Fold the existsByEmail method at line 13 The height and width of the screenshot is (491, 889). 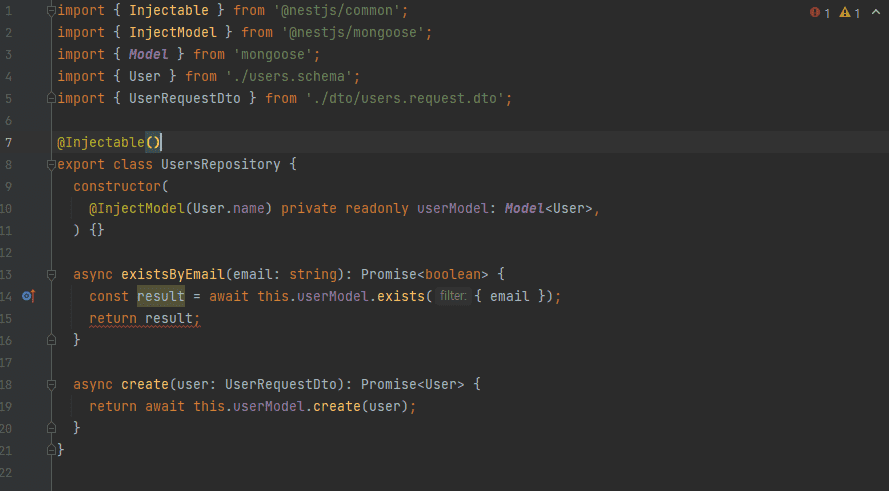click(x=51, y=275)
